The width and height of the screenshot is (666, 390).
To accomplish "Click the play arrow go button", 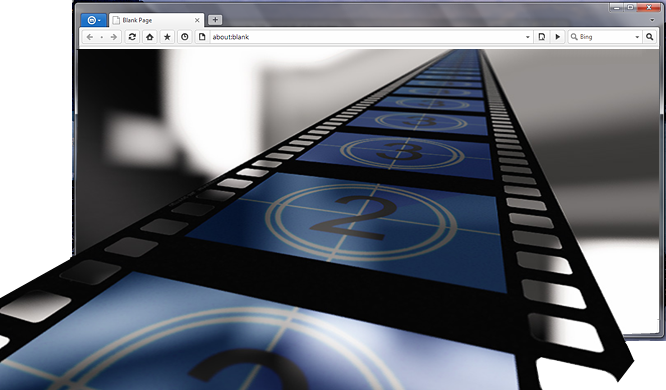I will pos(557,37).
